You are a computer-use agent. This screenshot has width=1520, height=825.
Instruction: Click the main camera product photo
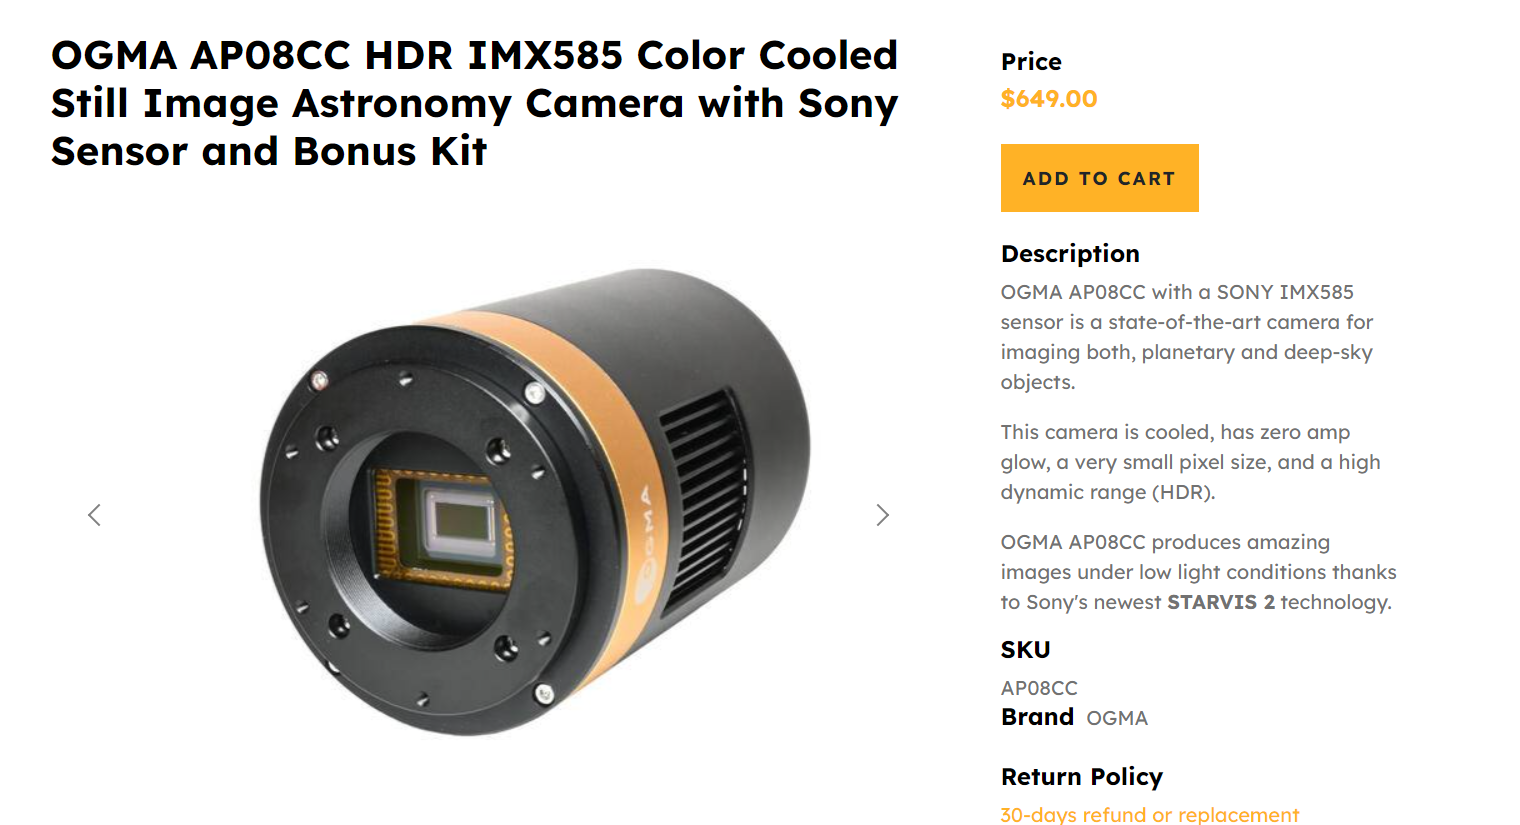(x=535, y=502)
